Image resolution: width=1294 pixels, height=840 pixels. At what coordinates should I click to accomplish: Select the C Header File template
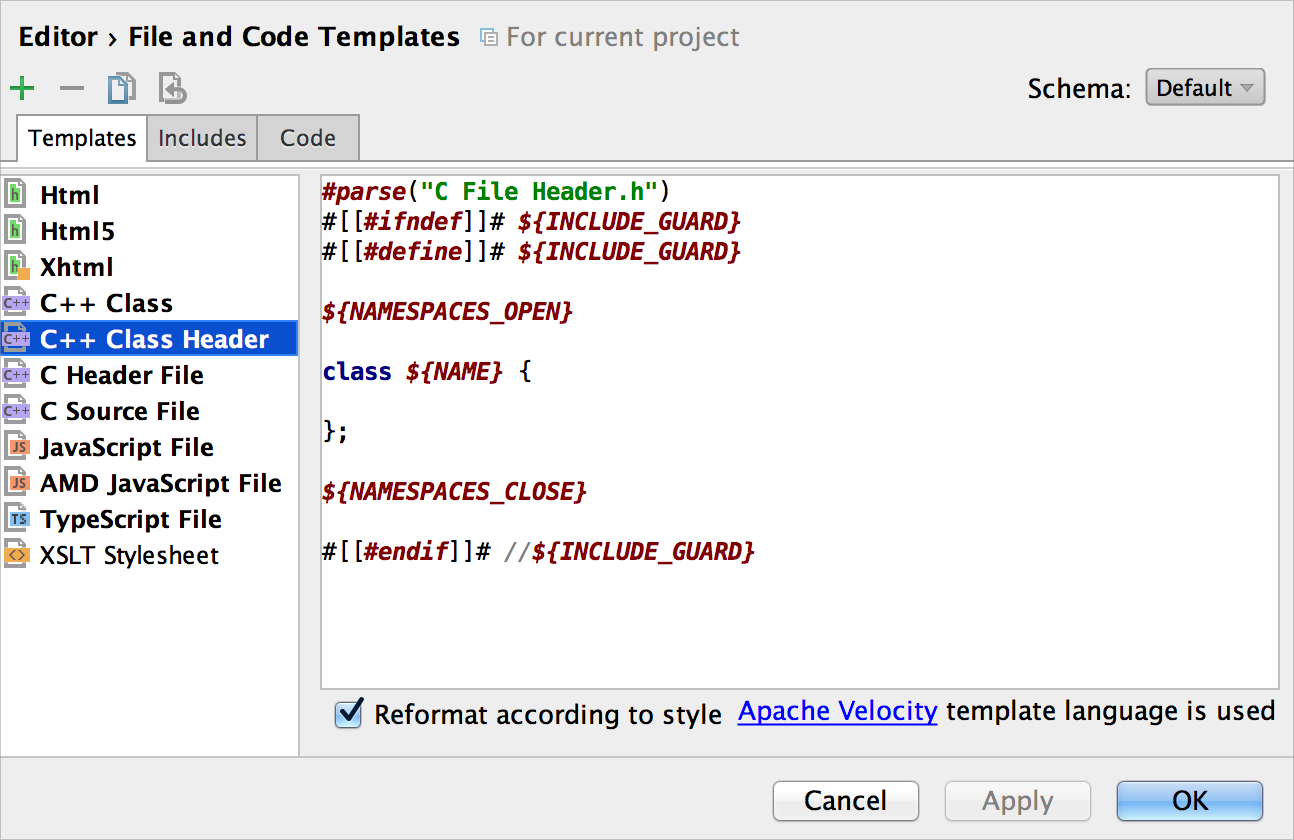click(x=120, y=374)
